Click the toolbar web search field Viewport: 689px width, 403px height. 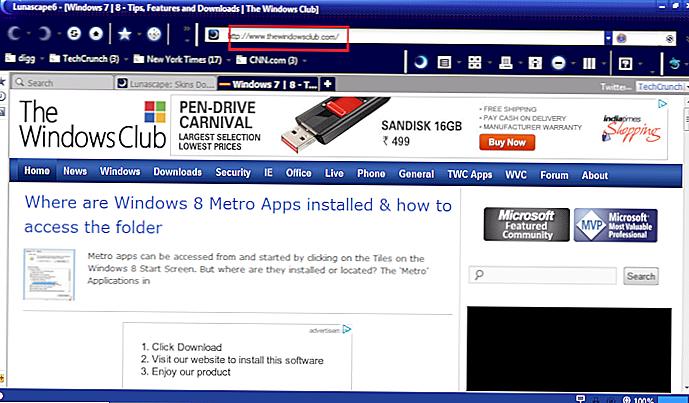click(x=646, y=39)
